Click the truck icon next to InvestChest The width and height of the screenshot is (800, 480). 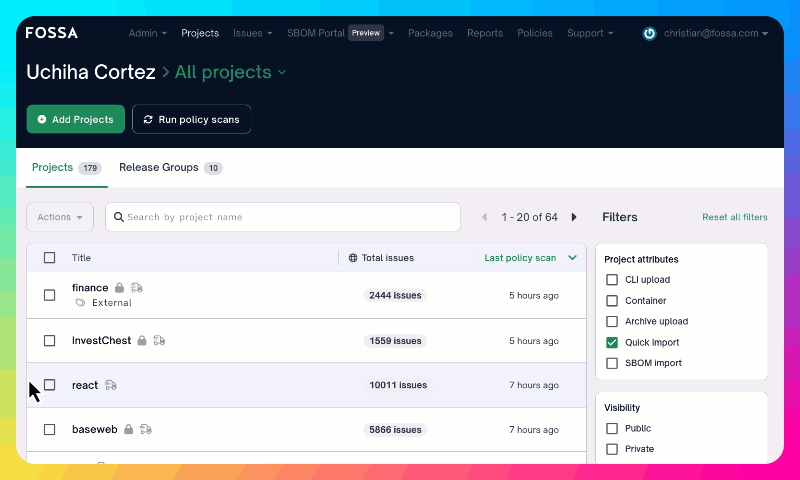tap(159, 341)
